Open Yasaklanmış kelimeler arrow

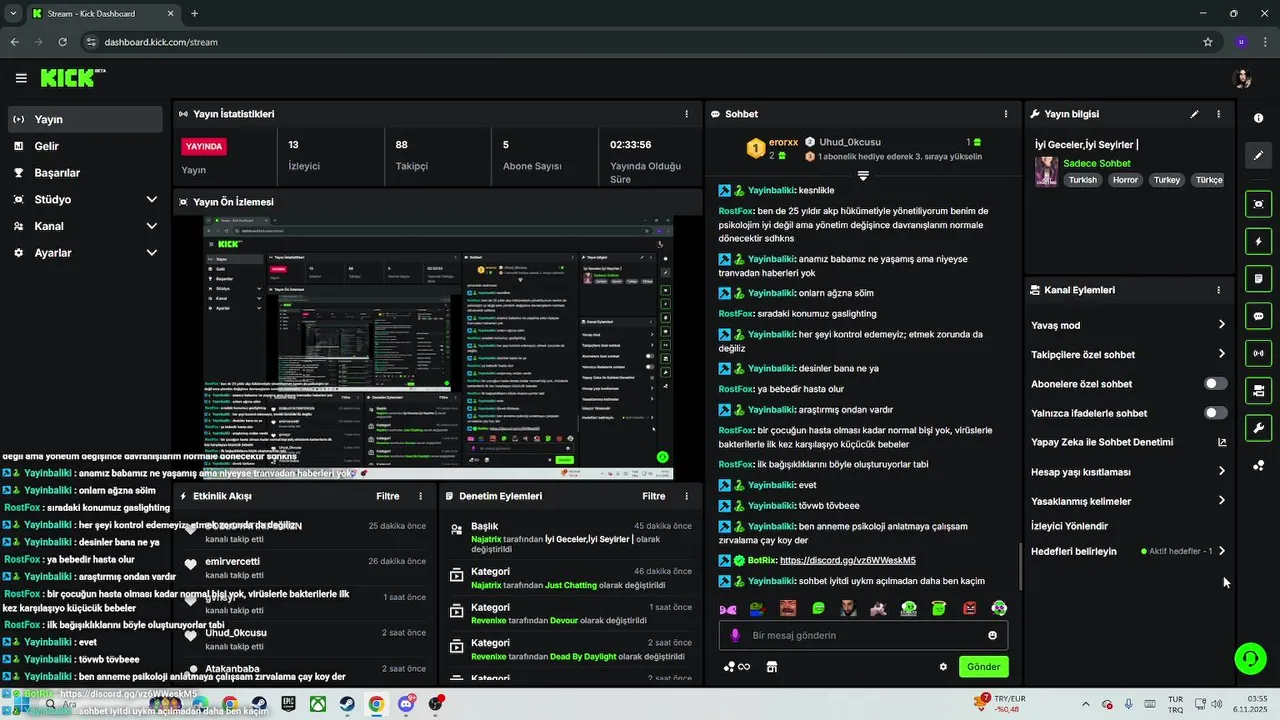[x=1221, y=500]
